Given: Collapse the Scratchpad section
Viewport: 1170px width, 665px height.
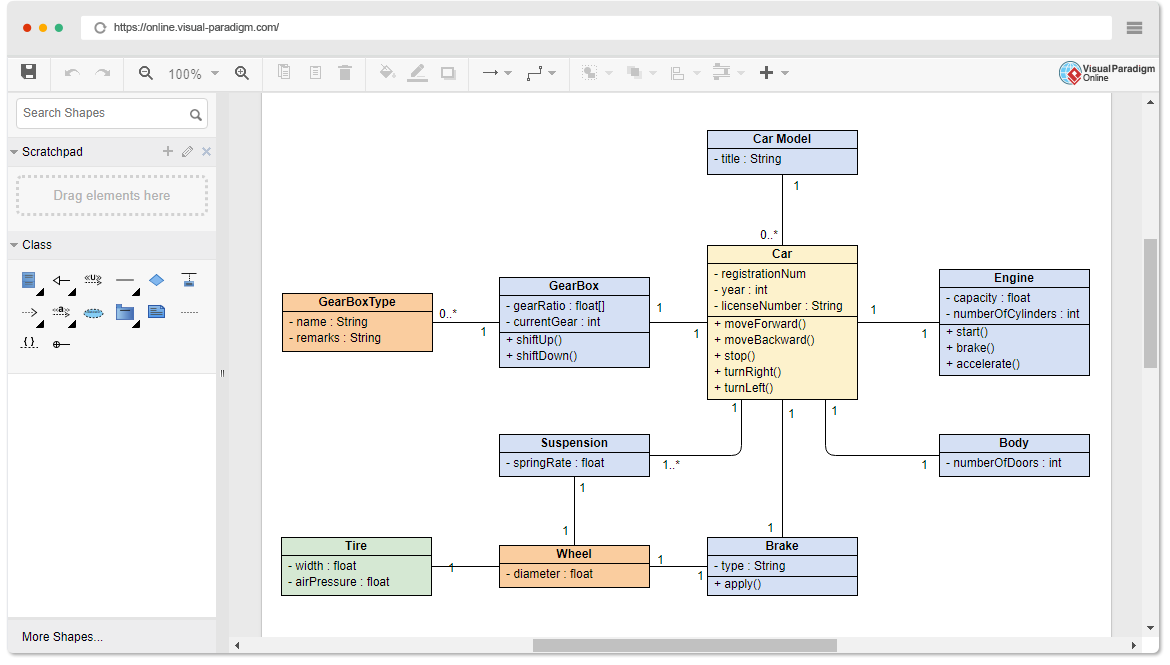Looking at the screenshot, I should [x=14, y=152].
